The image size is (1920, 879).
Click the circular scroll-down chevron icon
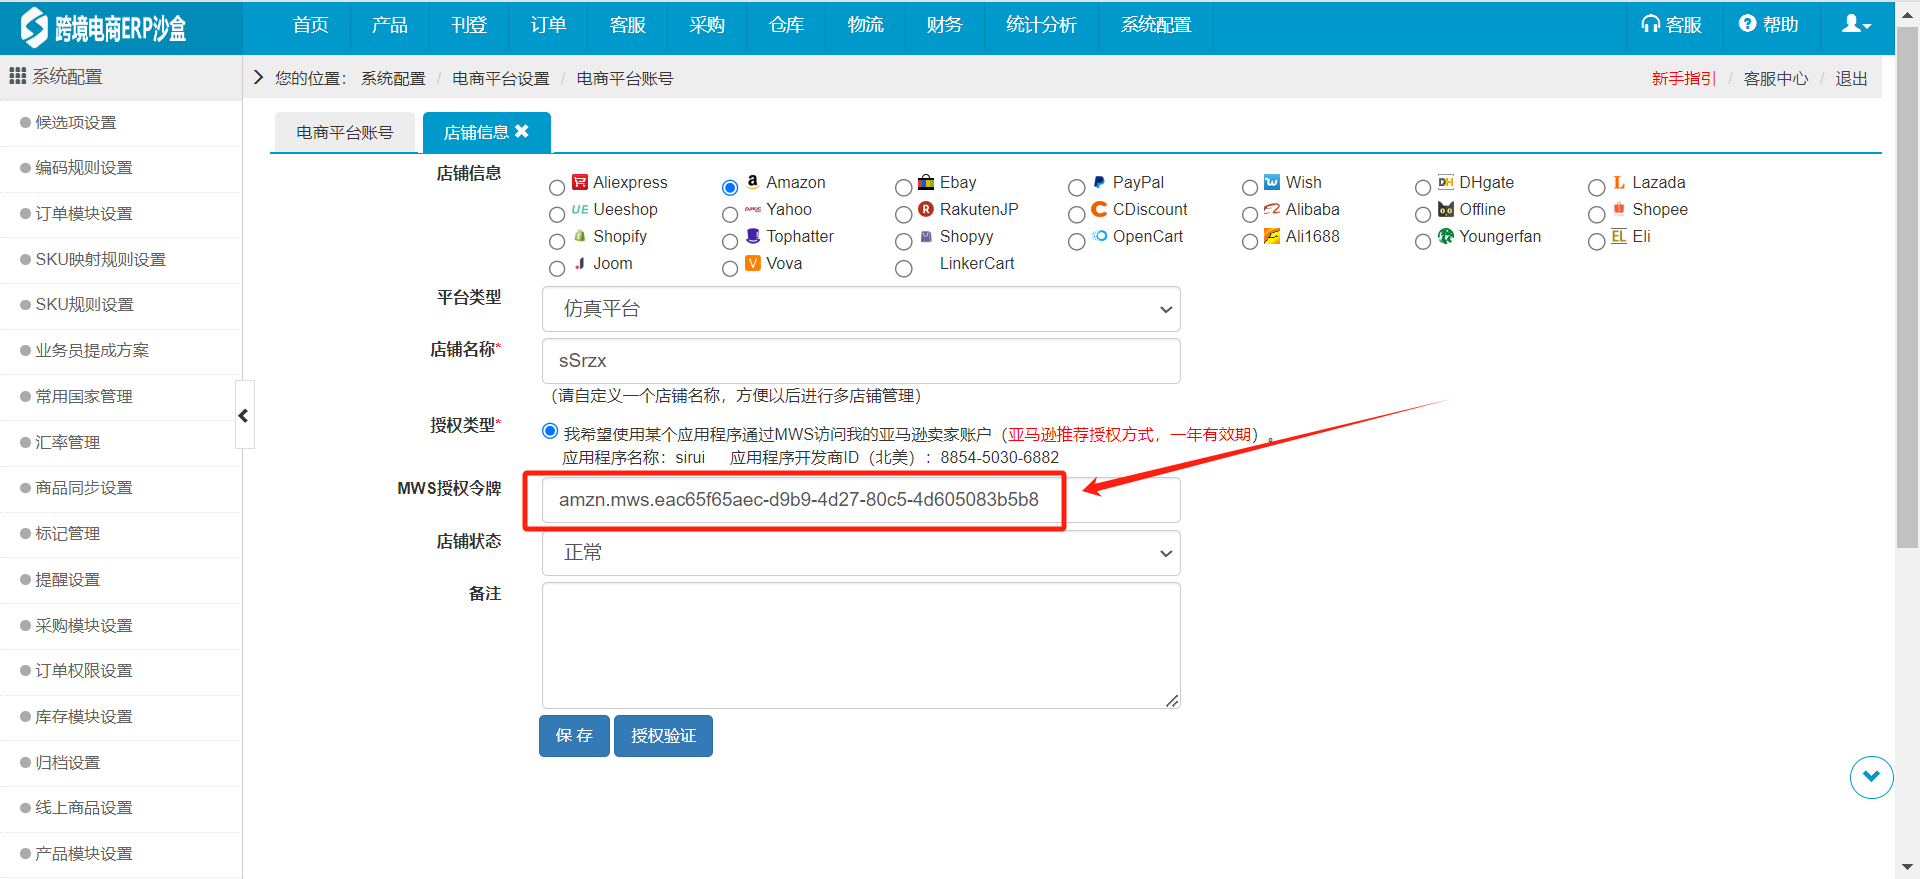point(1871,777)
